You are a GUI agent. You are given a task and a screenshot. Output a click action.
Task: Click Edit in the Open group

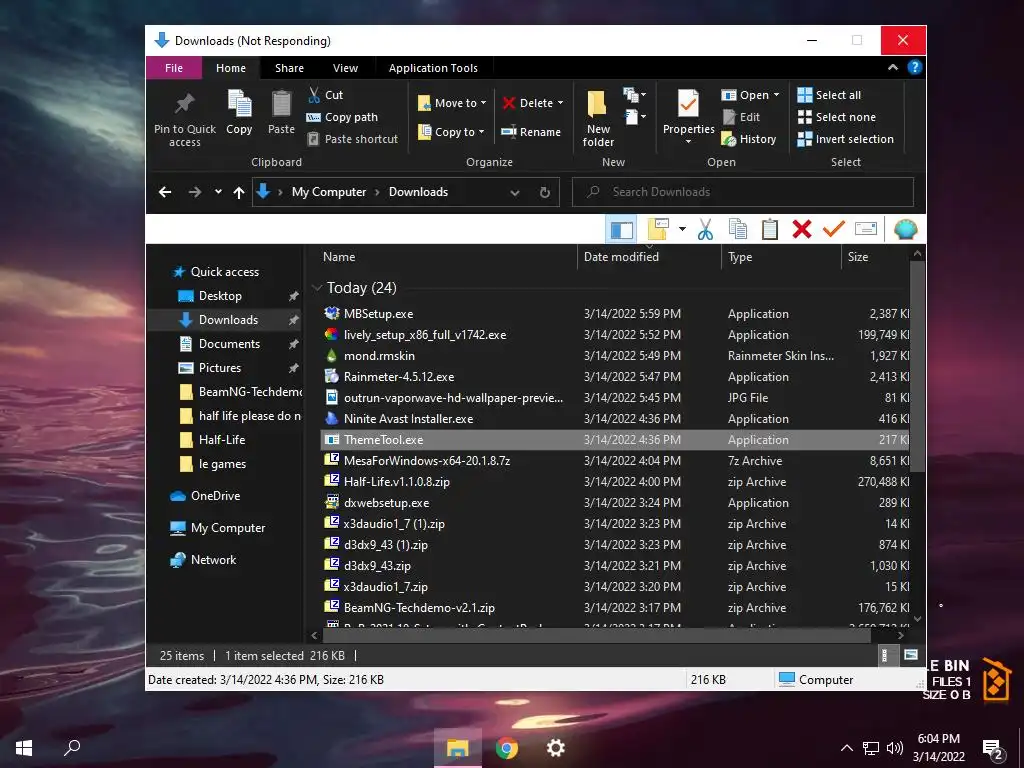click(x=741, y=117)
